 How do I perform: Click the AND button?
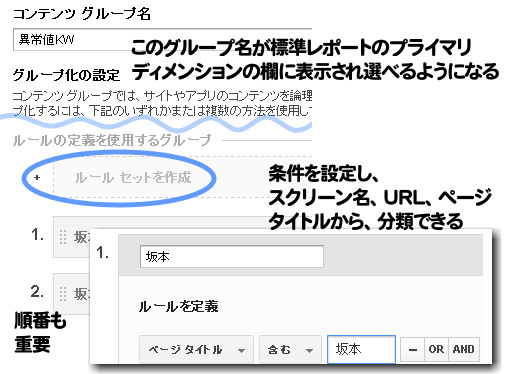pos(464,350)
